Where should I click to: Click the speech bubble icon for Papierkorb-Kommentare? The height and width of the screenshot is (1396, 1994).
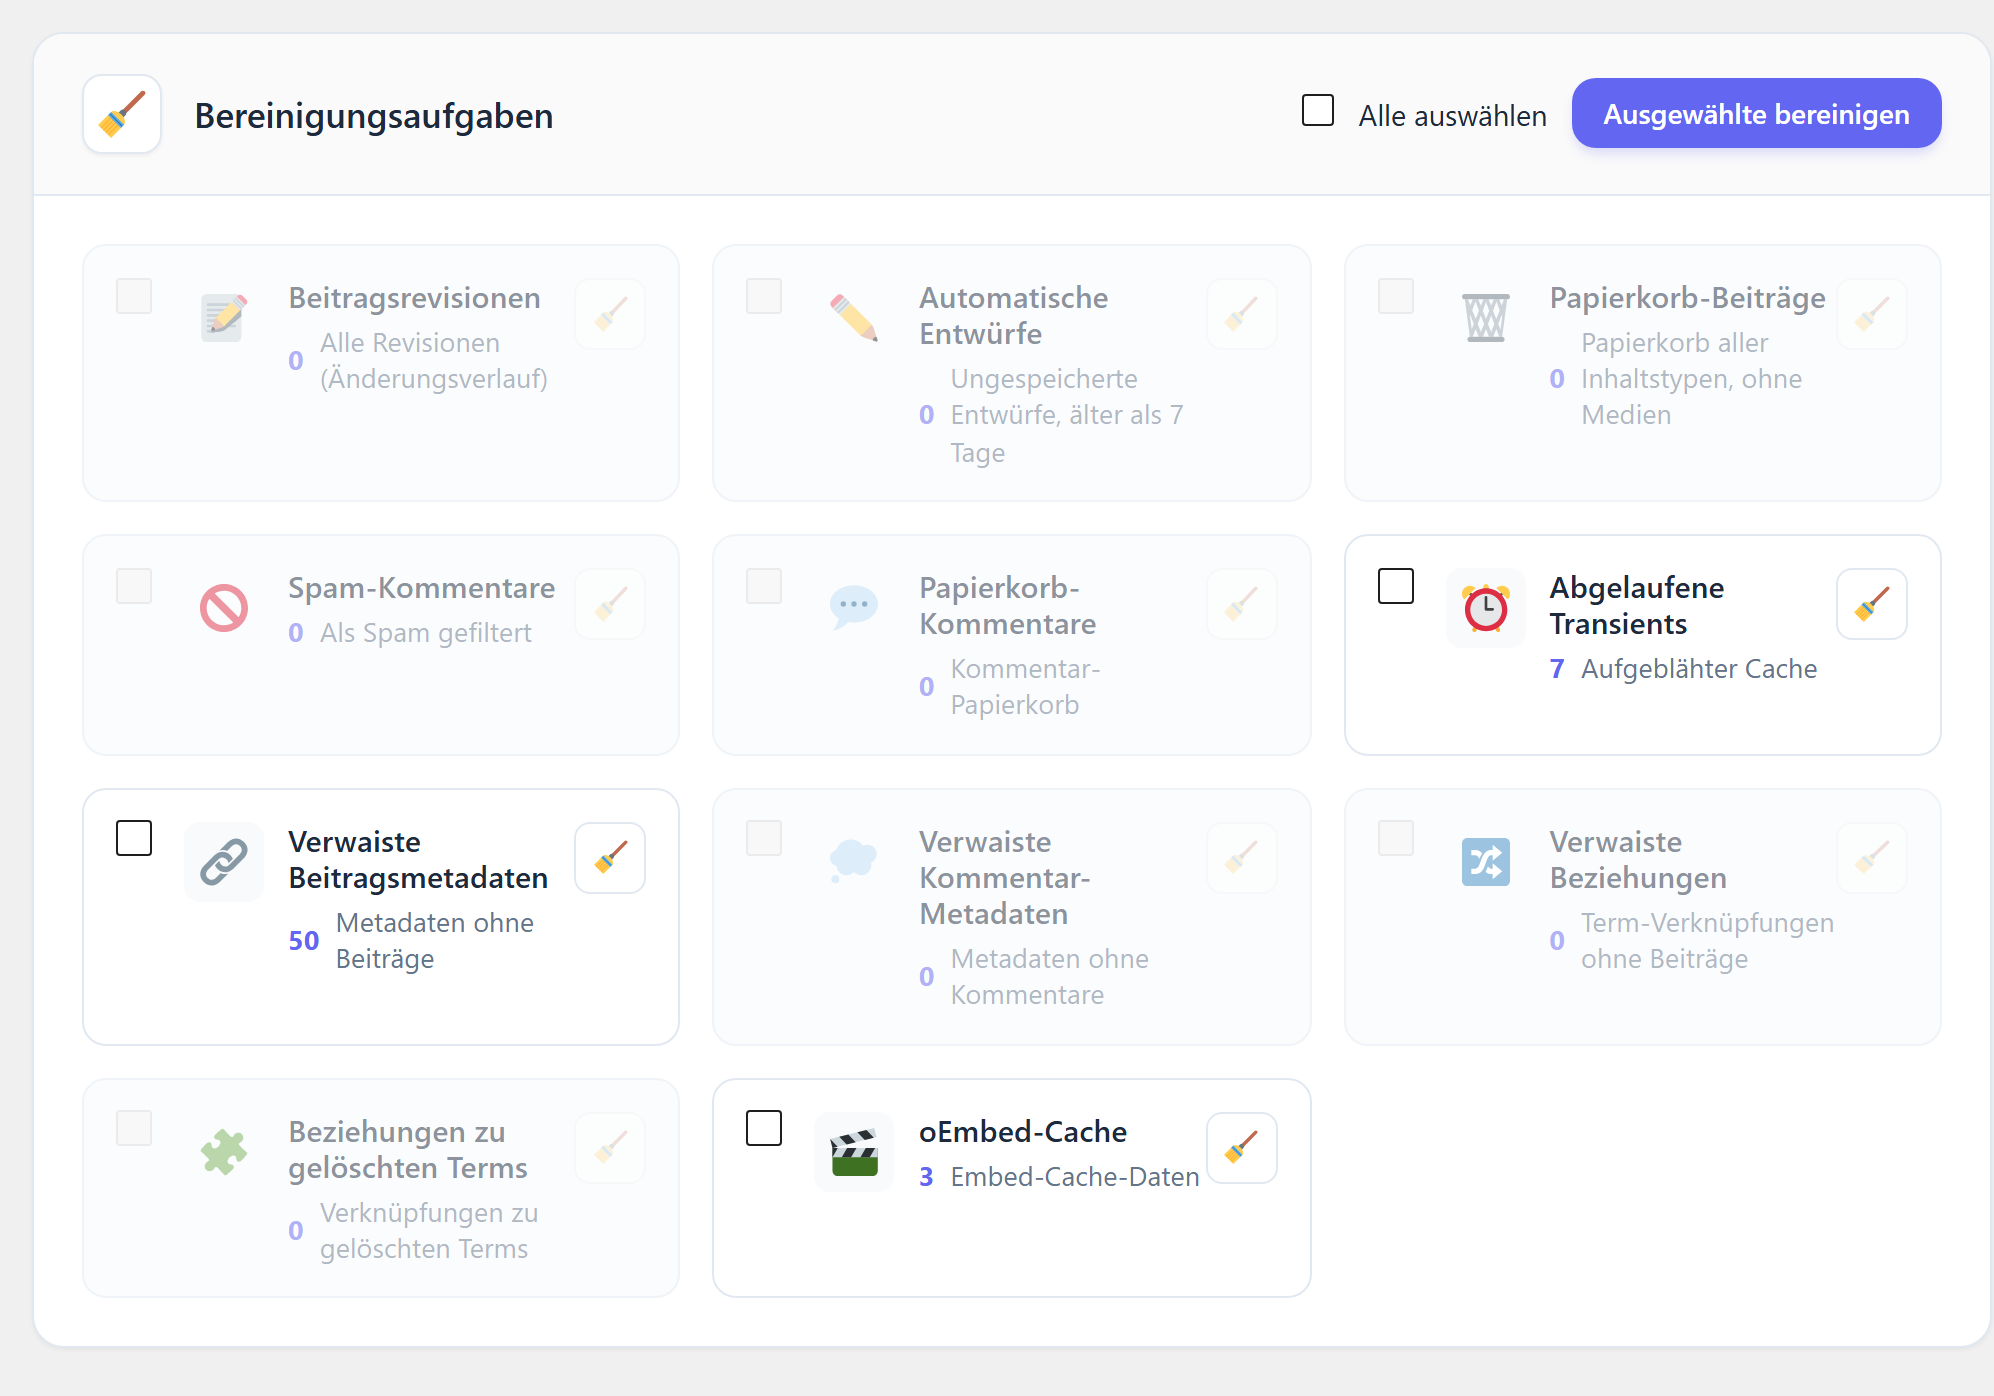(854, 608)
